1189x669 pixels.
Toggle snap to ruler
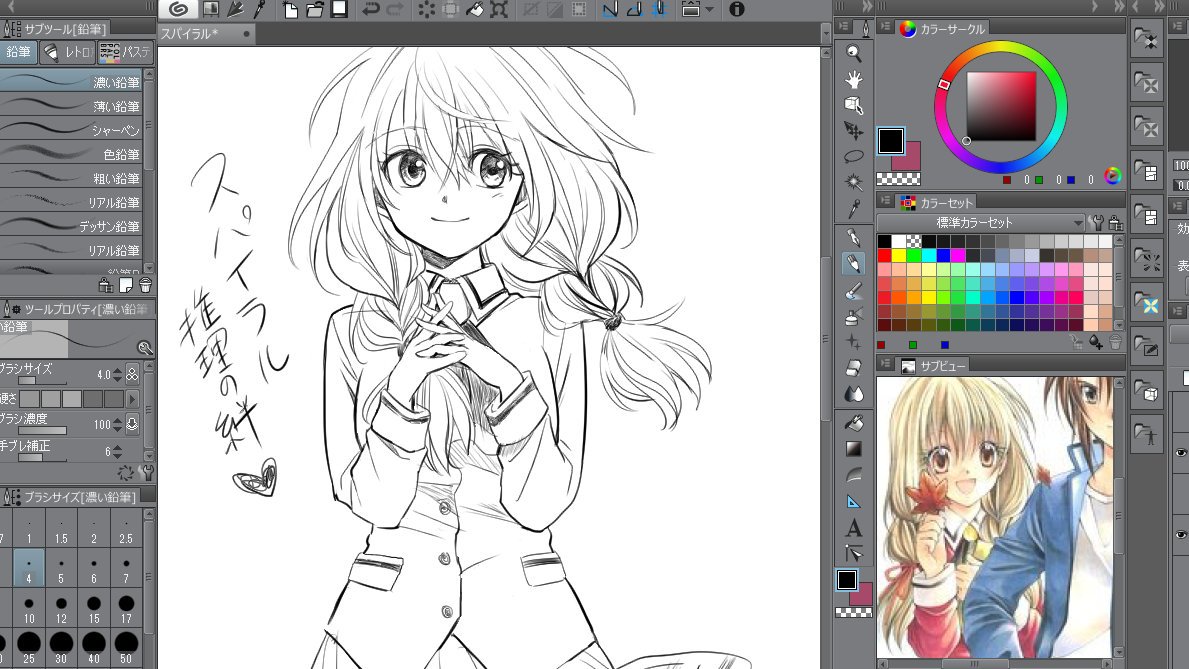tap(610, 10)
